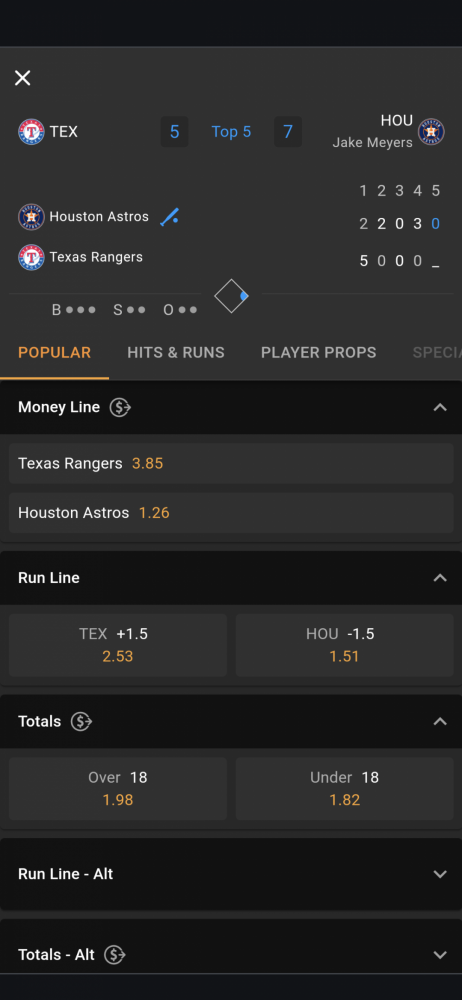462x1000 pixels.
Task: Select Houston Astros money line at 1.26
Action: [231, 513]
